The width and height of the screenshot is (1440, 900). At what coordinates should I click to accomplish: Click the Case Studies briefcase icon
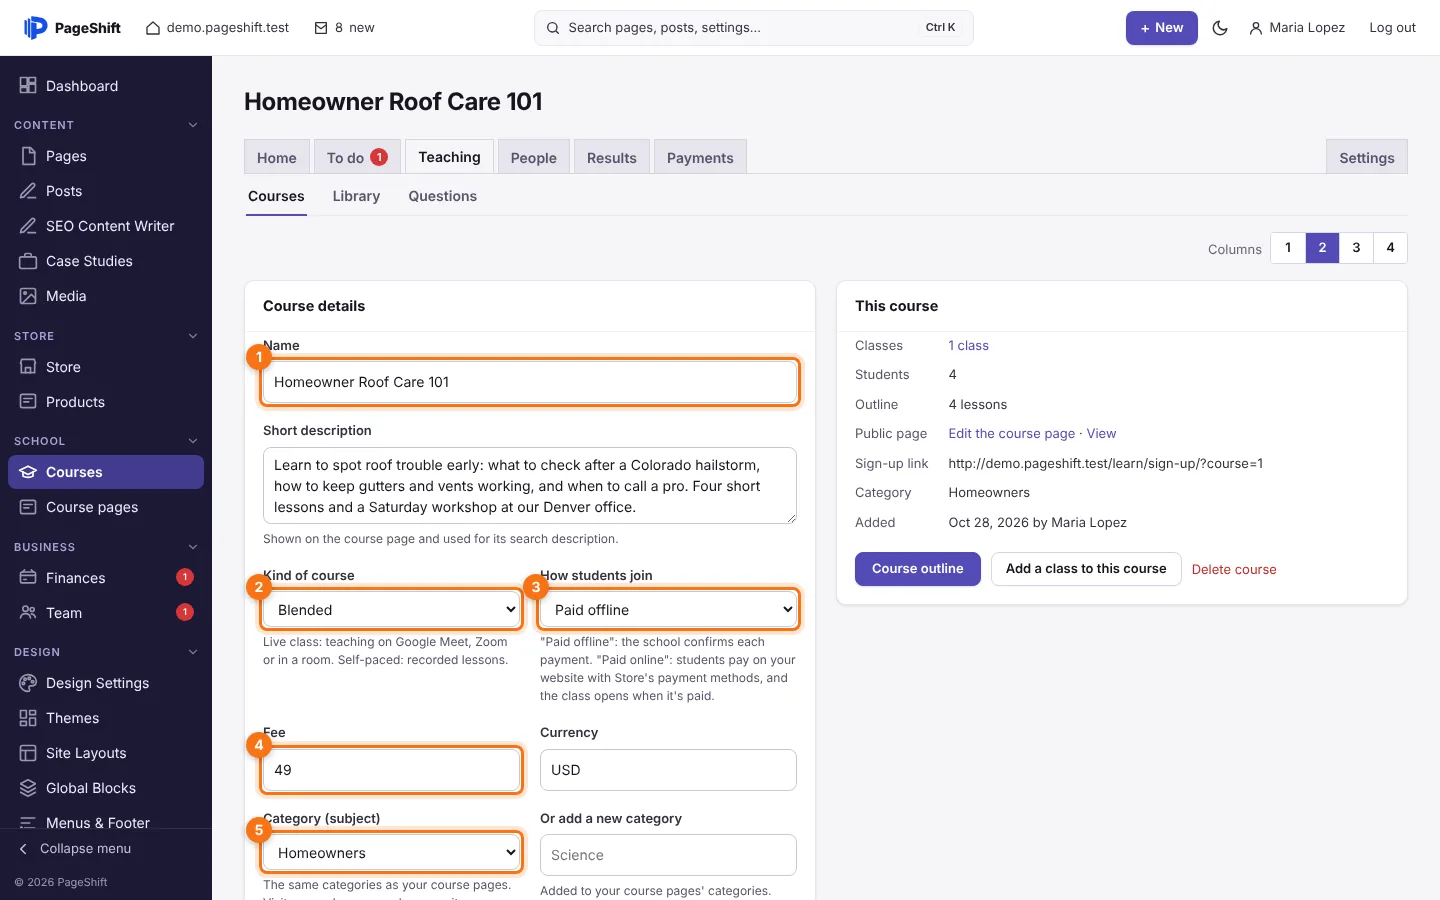(x=28, y=261)
